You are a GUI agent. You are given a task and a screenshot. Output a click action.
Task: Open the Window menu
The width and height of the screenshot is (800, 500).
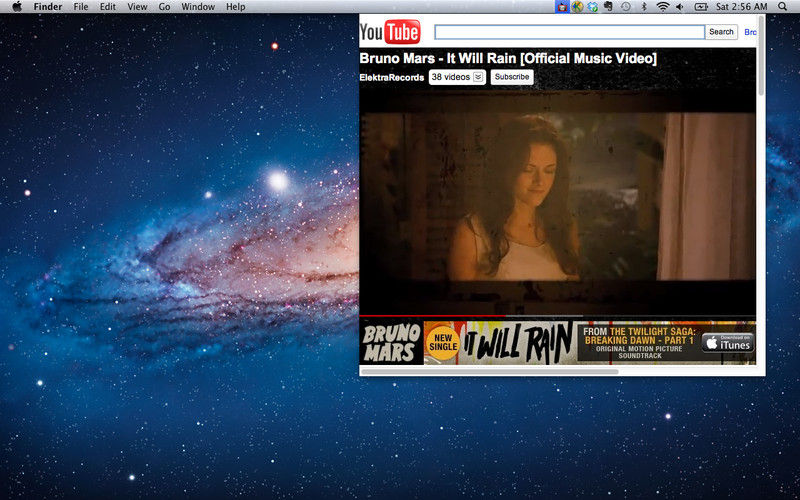click(198, 7)
